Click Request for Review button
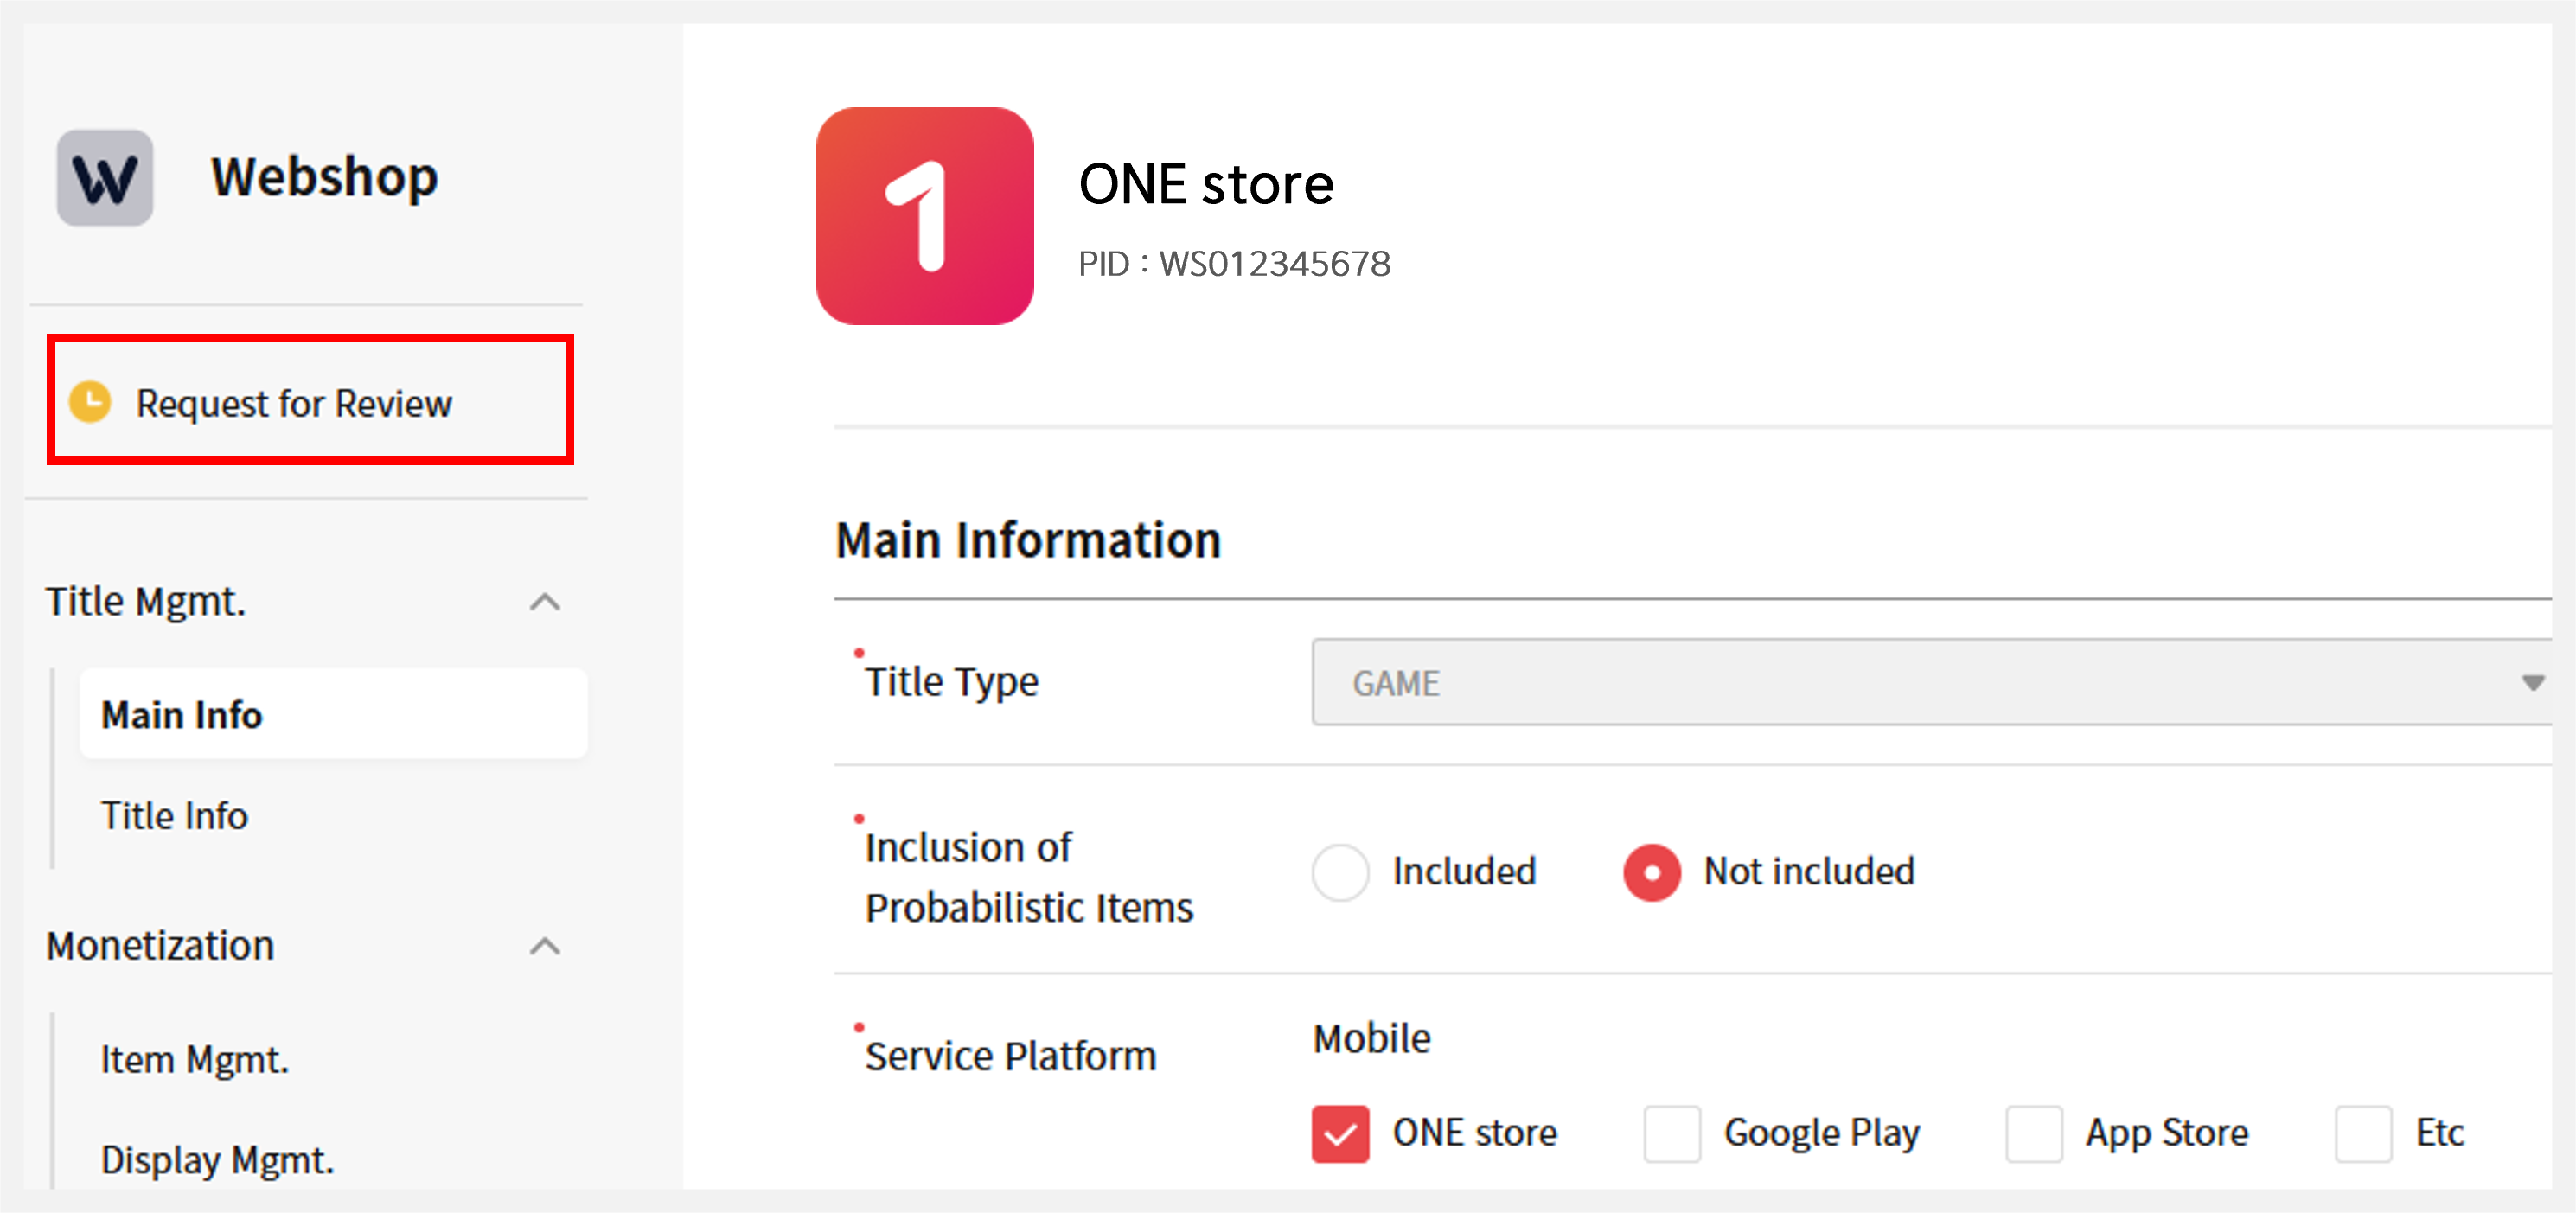This screenshot has height=1213, width=2576. (294, 403)
